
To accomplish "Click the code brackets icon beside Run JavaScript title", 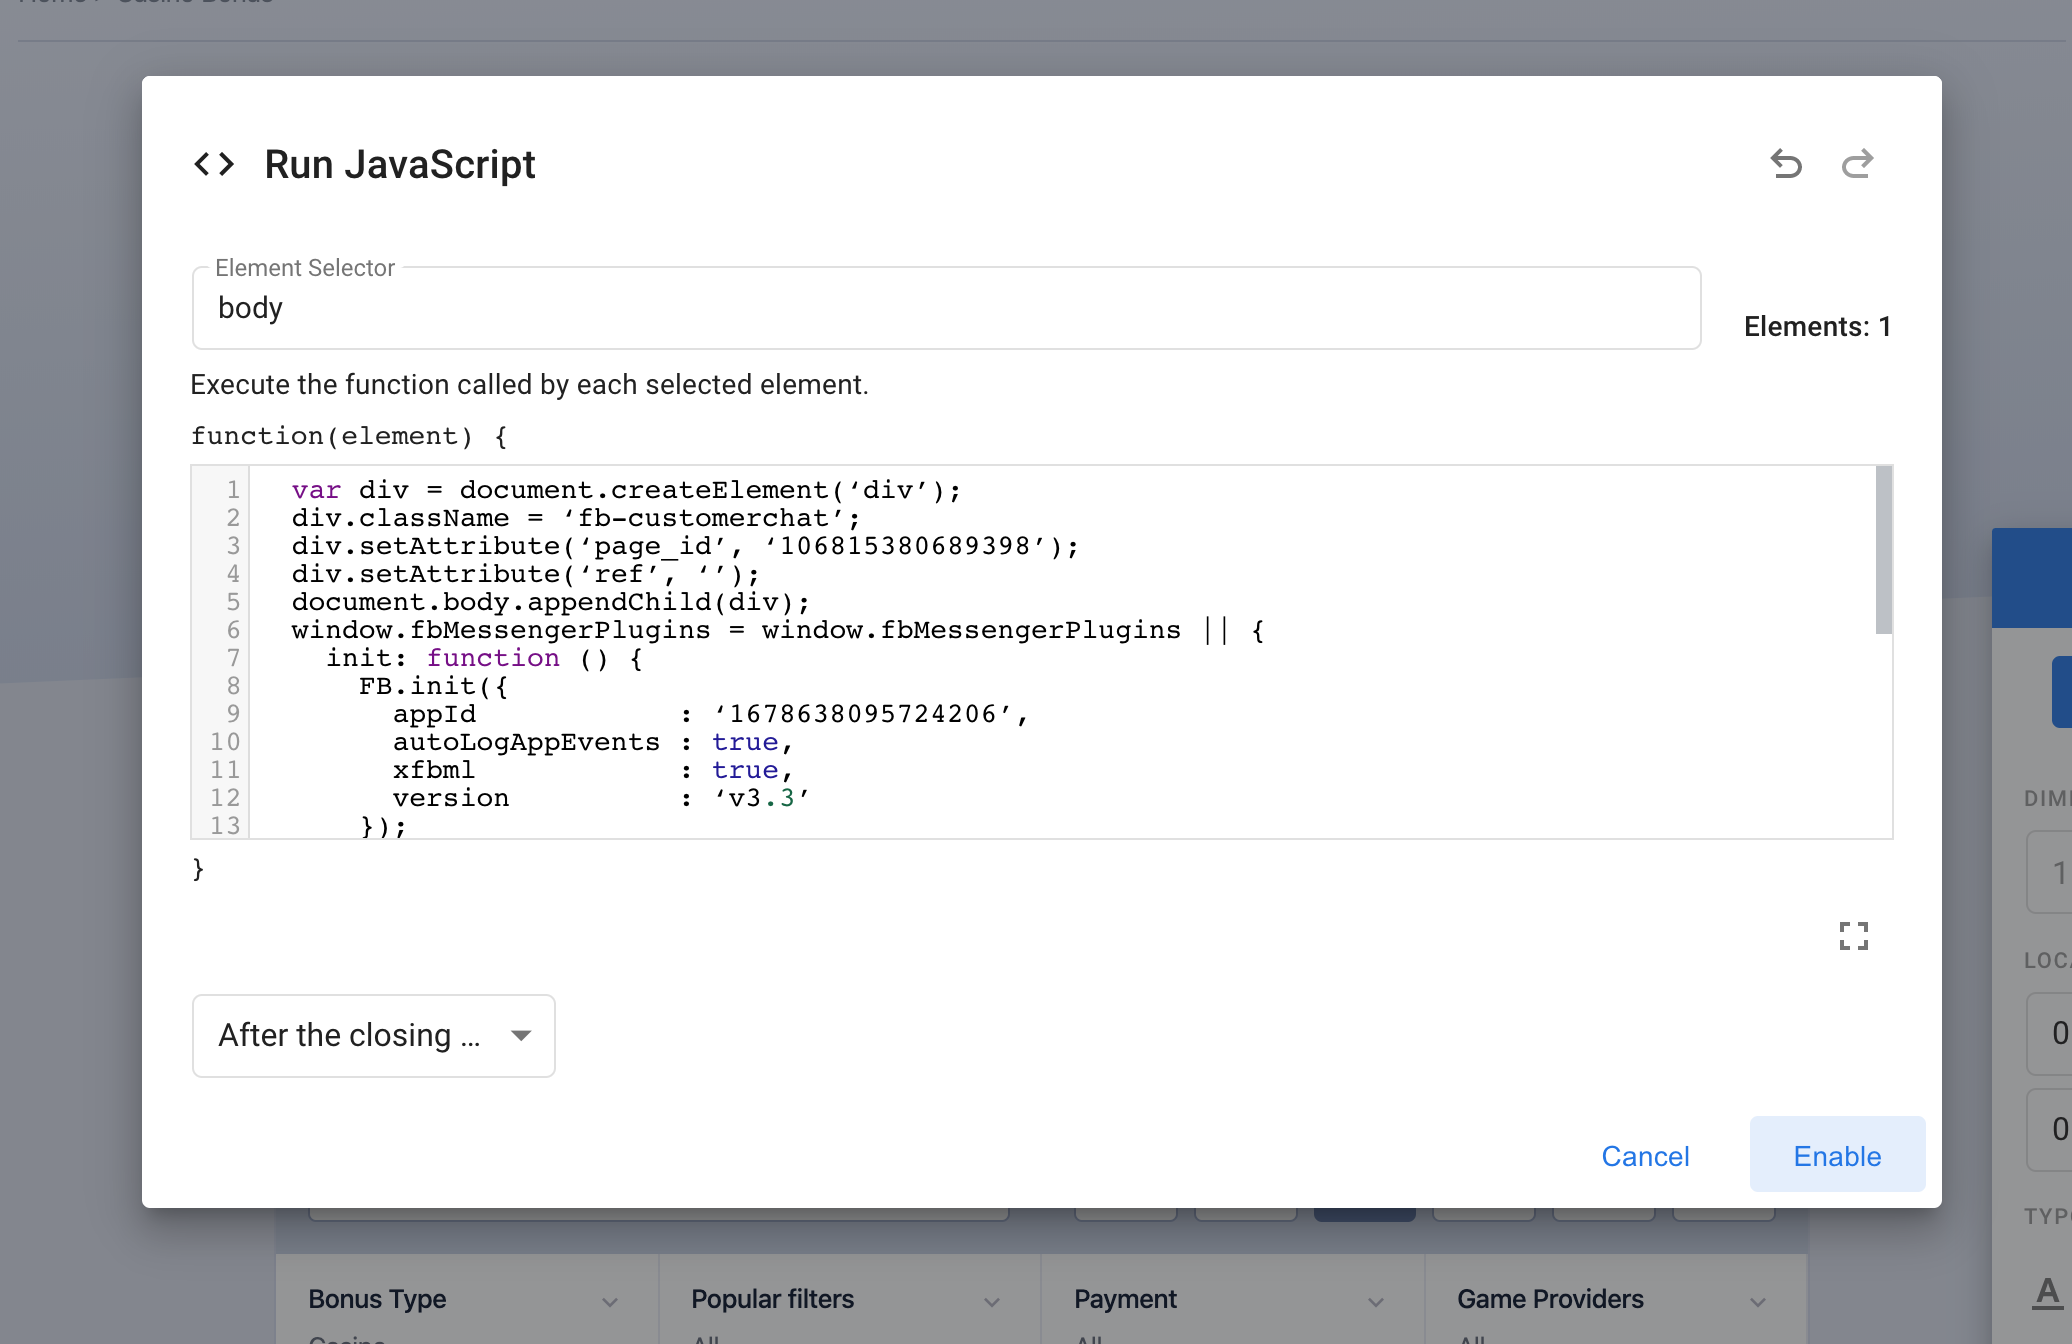I will click(213, 164).
